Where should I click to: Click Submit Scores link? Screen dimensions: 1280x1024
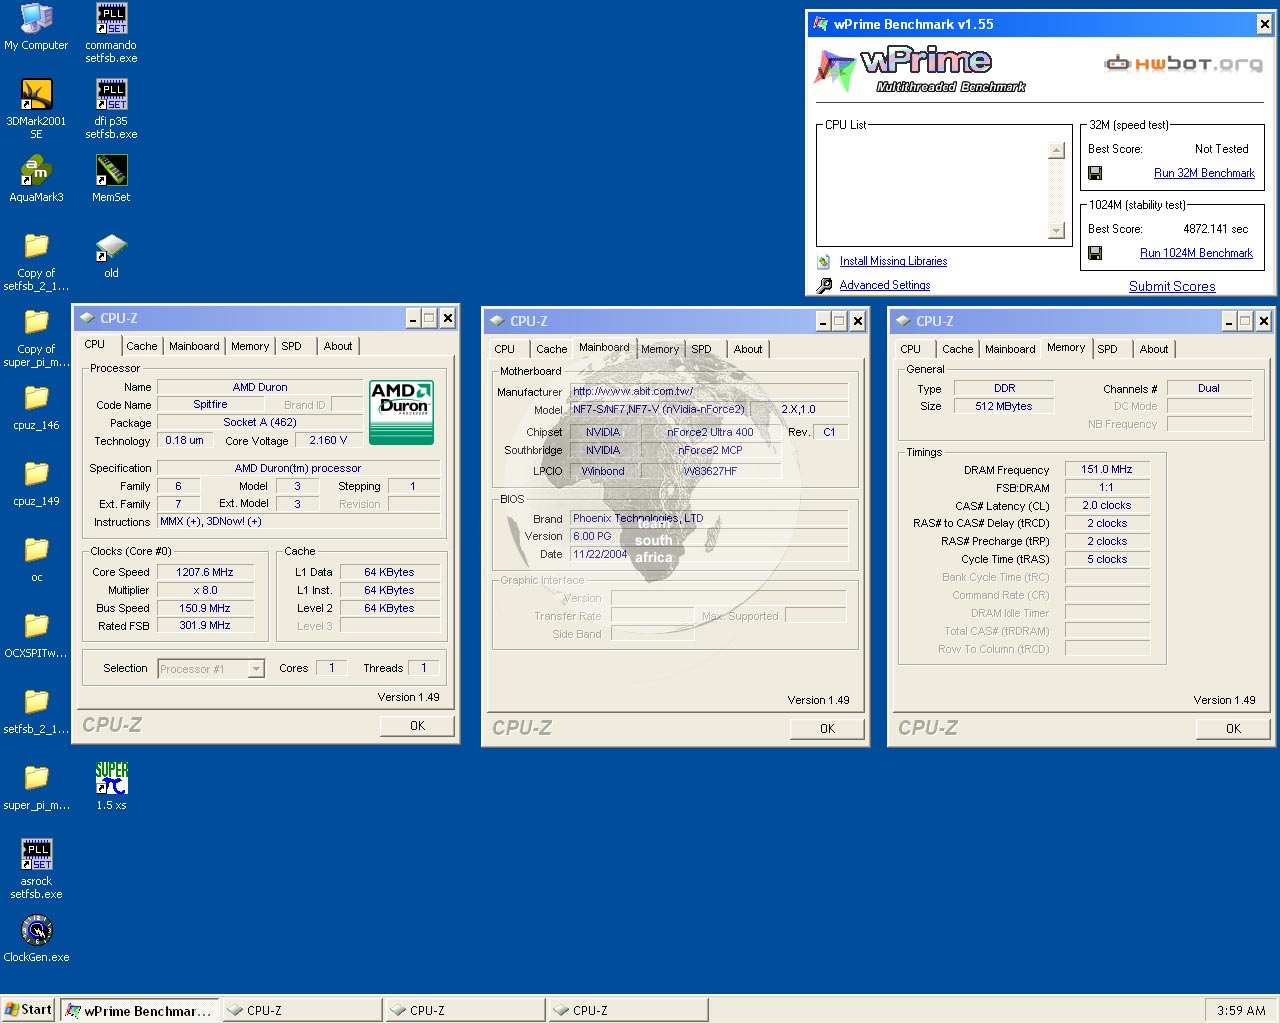[x=1172, y=286]
